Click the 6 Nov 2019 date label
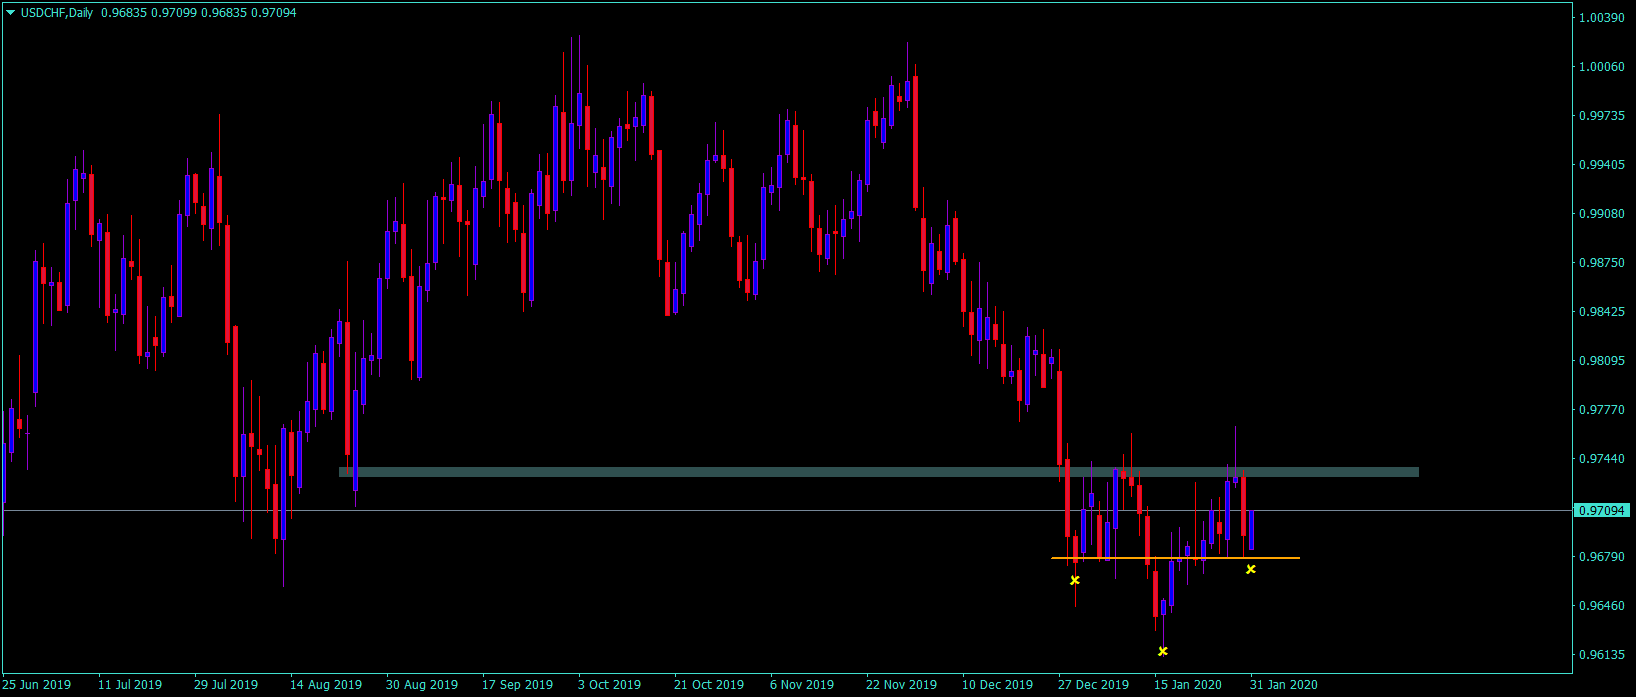The image size is (1636, 697). click(802, 685)
